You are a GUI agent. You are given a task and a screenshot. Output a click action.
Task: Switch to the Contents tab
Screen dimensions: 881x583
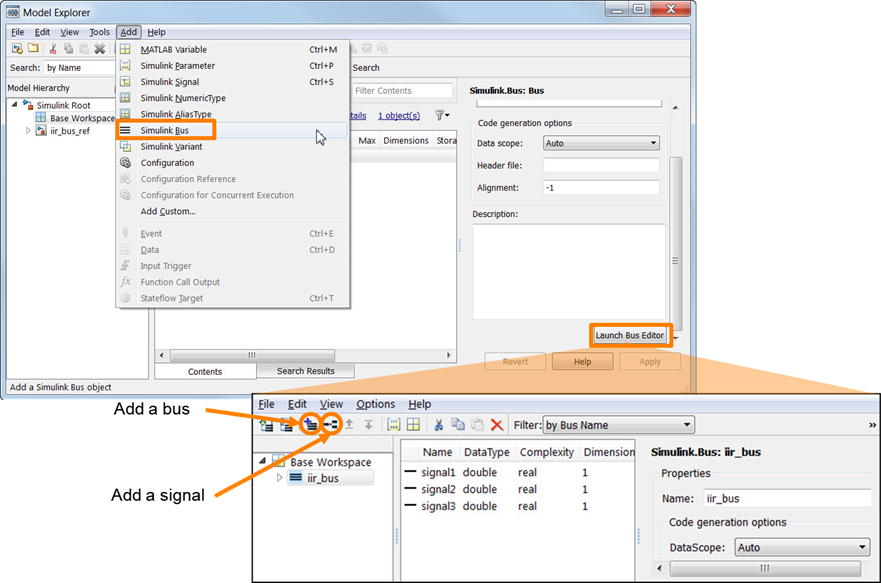[x=205, y=371]
